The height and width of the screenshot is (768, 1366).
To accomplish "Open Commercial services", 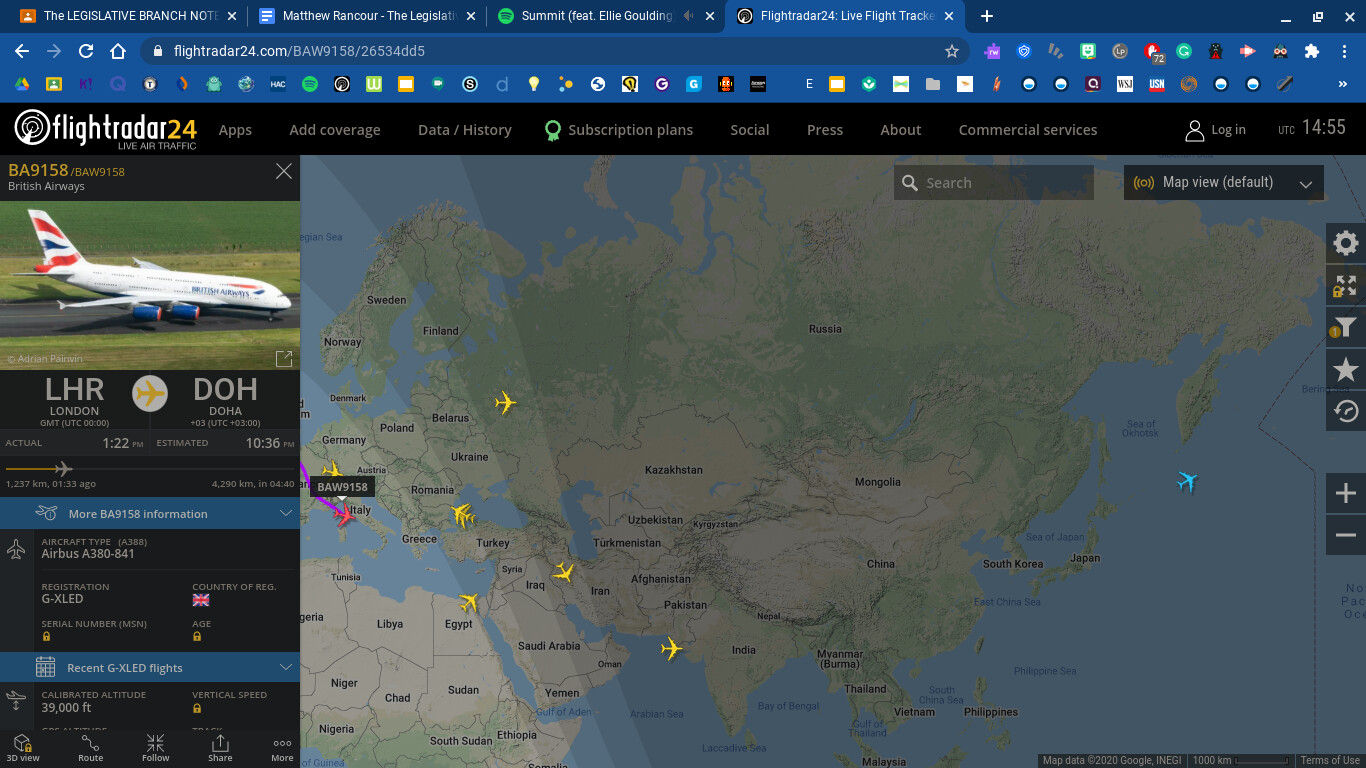I will pos(1028,130).
